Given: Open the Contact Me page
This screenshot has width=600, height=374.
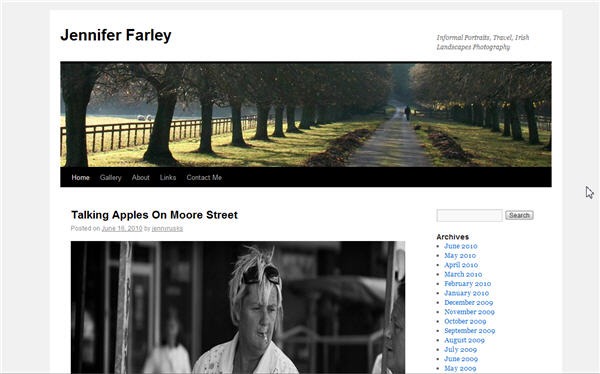Looking at the screenshot, I should click(204, 178).
